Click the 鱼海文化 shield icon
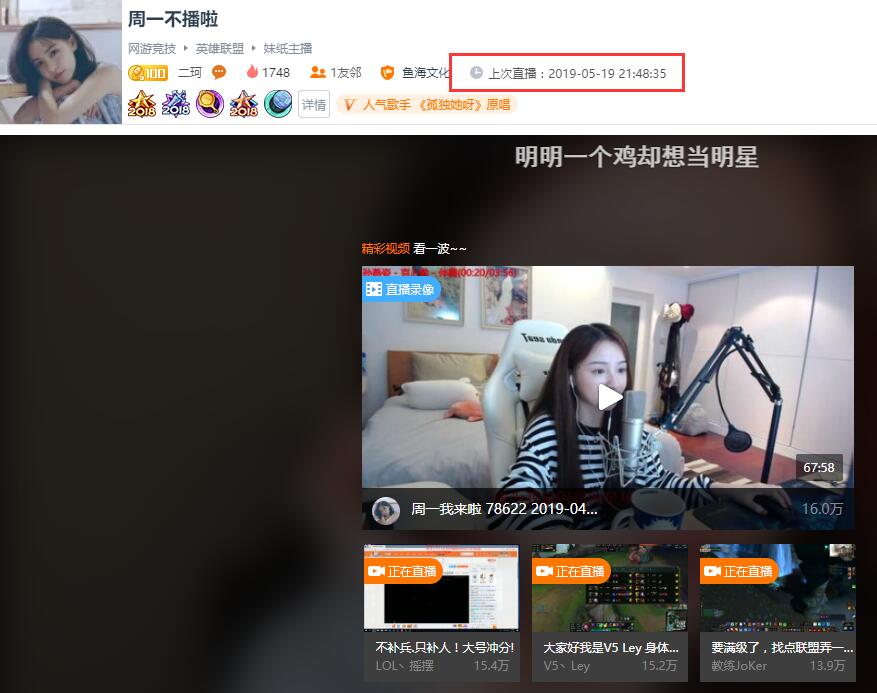 (387, 73)
